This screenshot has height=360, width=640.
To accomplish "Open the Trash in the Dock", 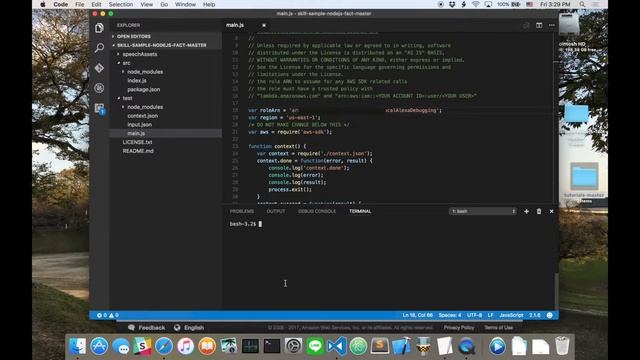I will (x=562, y=346).
